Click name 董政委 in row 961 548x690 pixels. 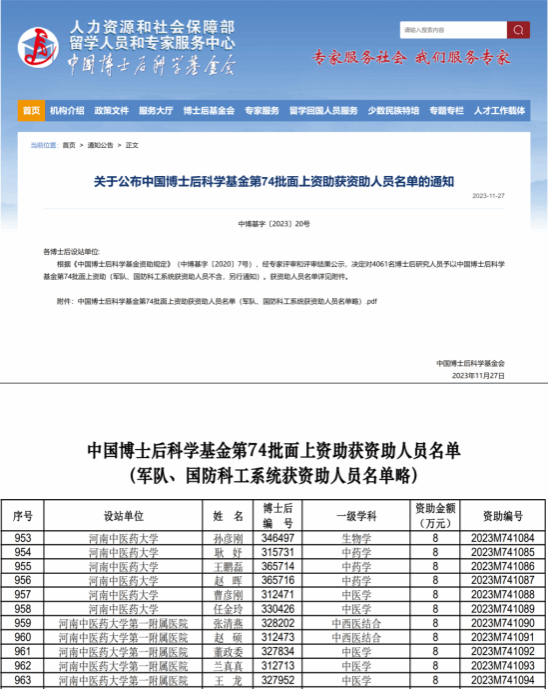click(x=228, y=651)
